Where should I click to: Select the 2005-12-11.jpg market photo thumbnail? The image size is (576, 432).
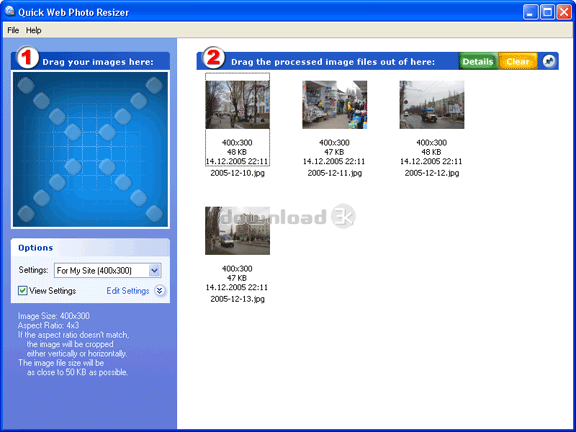pos(335,105)
